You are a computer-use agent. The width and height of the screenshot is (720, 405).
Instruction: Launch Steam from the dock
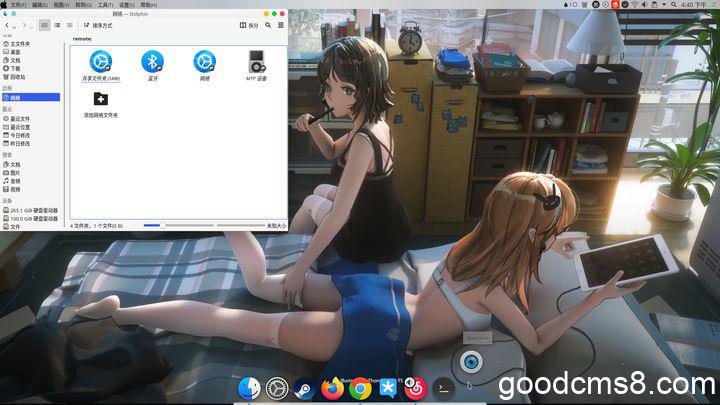coord(304,388)
